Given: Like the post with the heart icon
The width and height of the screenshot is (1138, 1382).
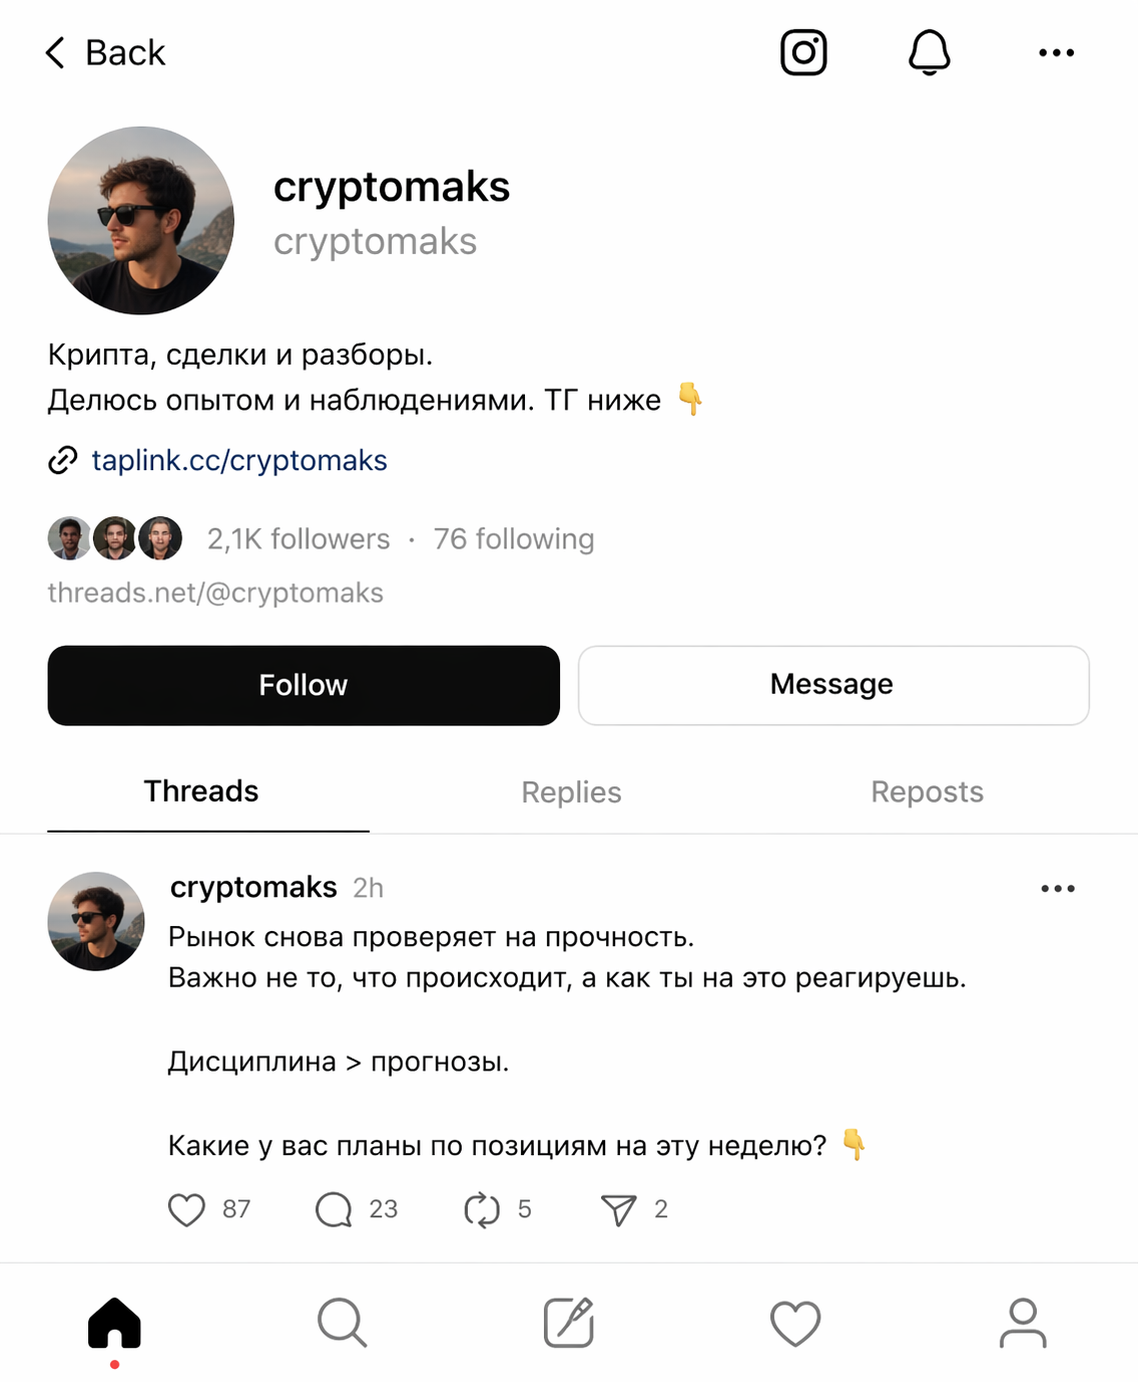Looking at the screenshot, I should 188,1210.
